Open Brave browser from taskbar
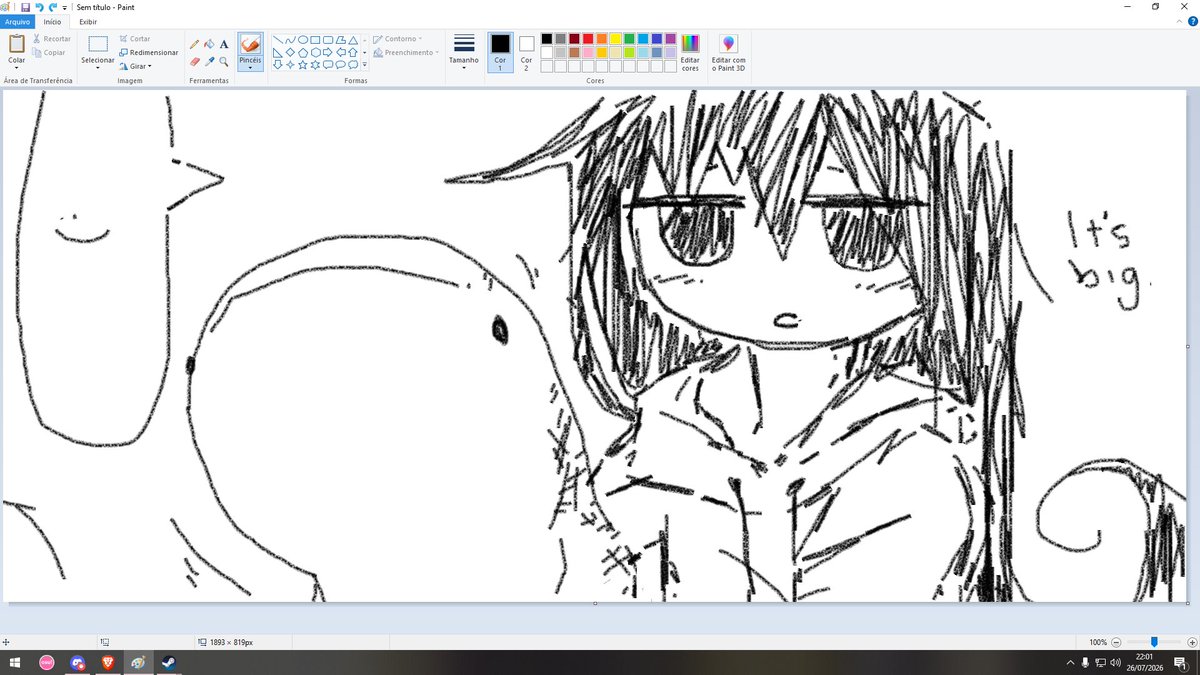 (108, 663)
